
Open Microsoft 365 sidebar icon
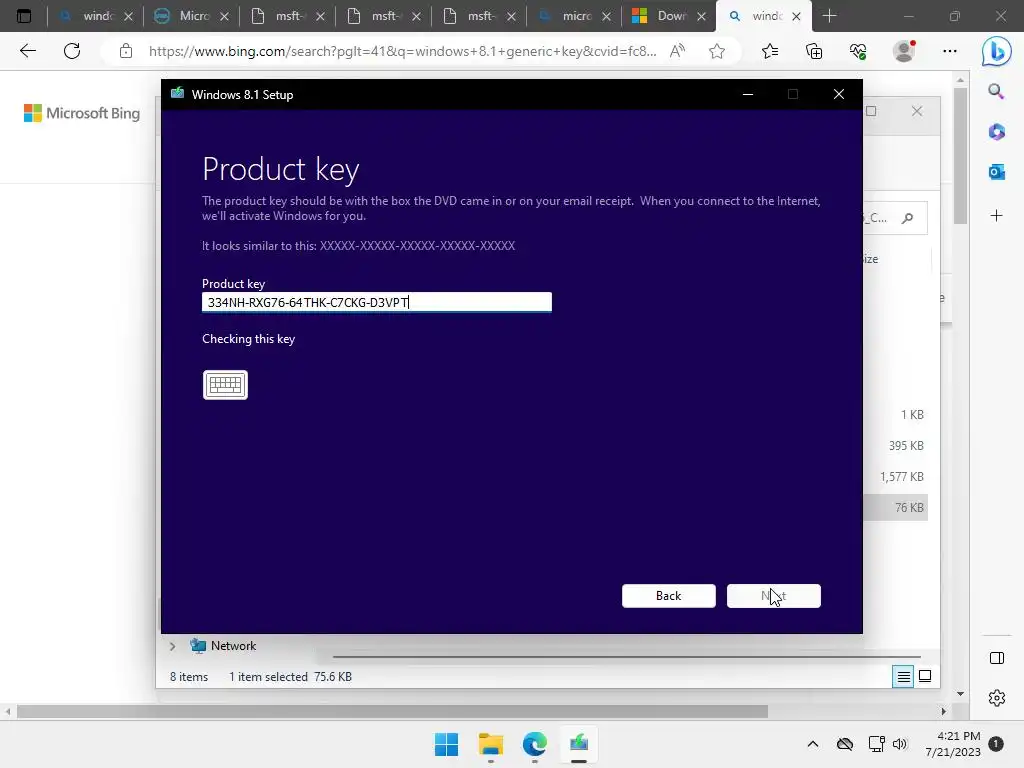coord(997,132)
